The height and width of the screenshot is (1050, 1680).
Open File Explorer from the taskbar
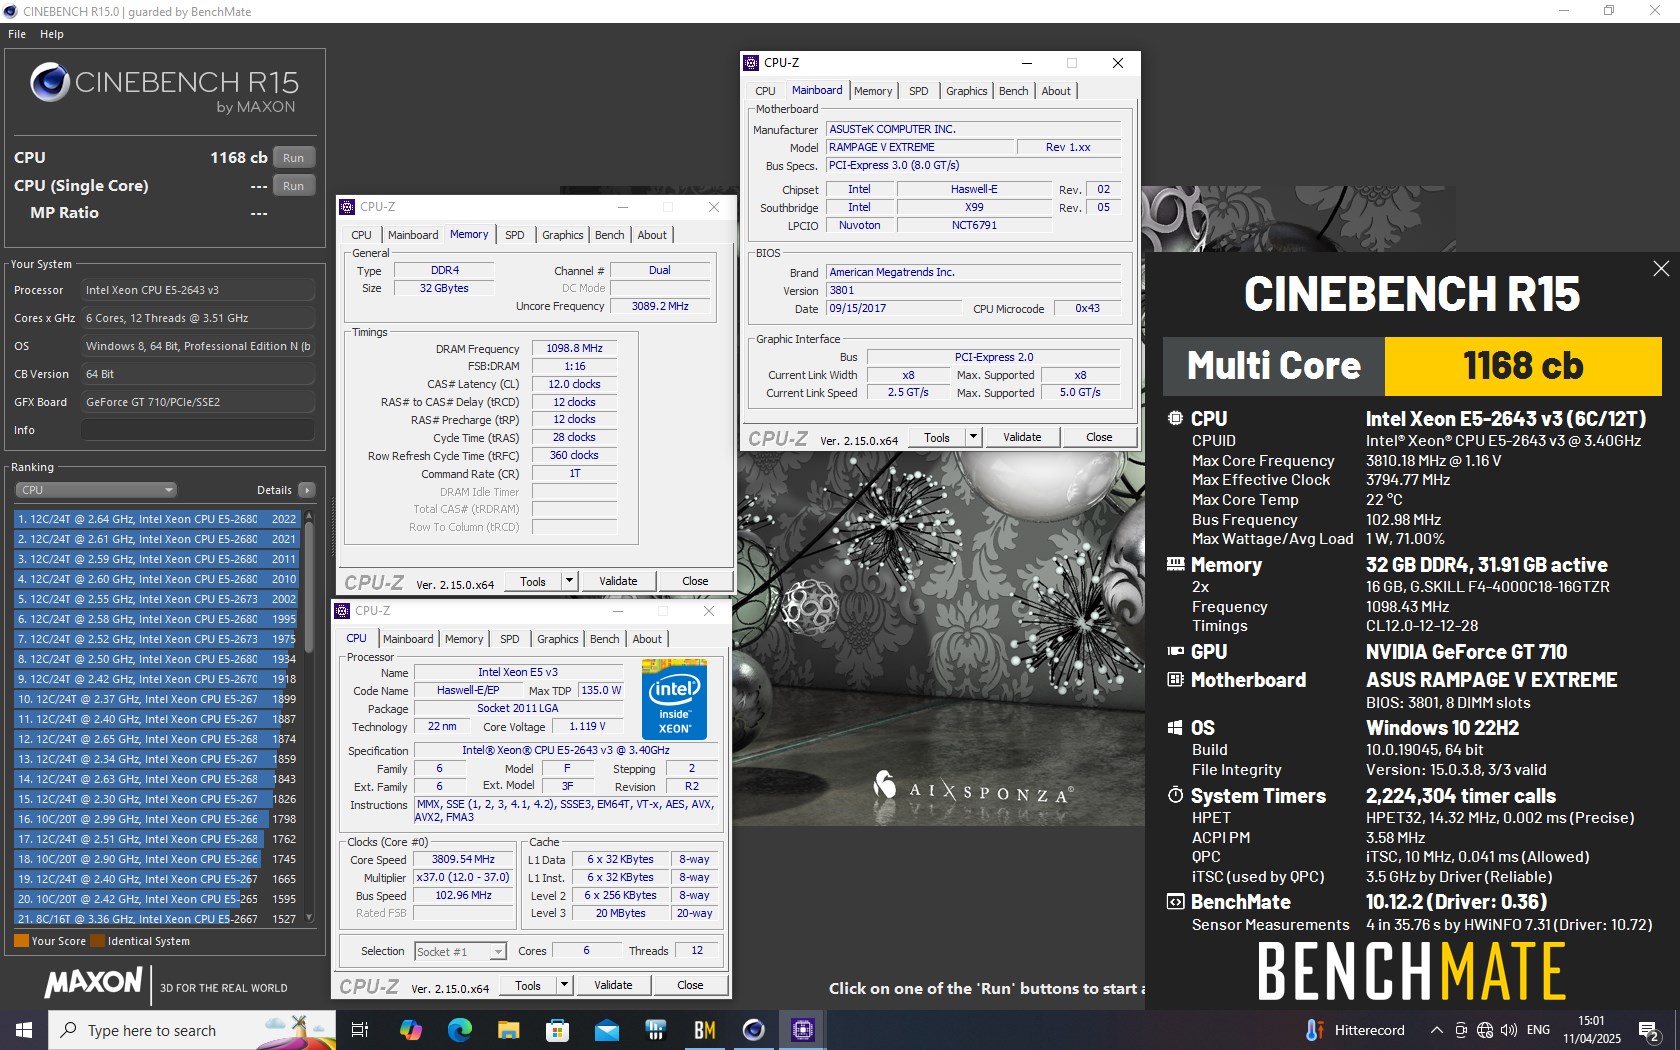[509, 1030]
